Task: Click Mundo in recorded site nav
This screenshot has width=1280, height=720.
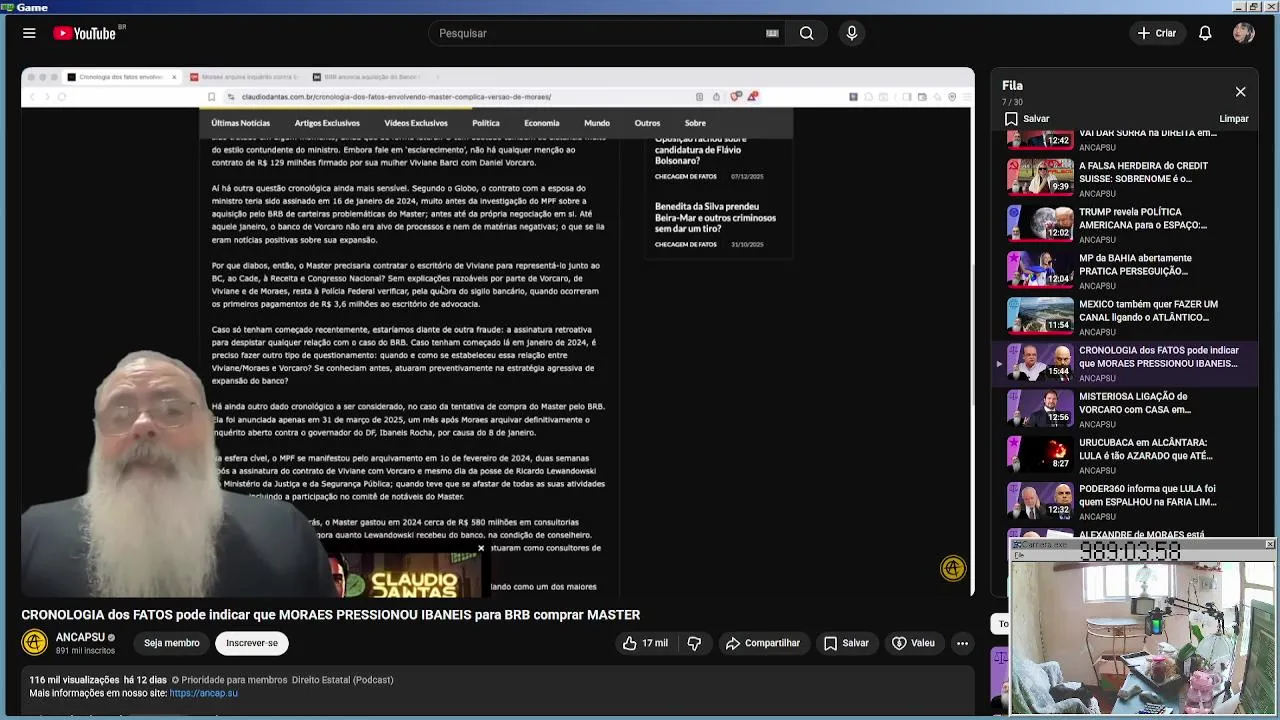Action: point(597,123)
